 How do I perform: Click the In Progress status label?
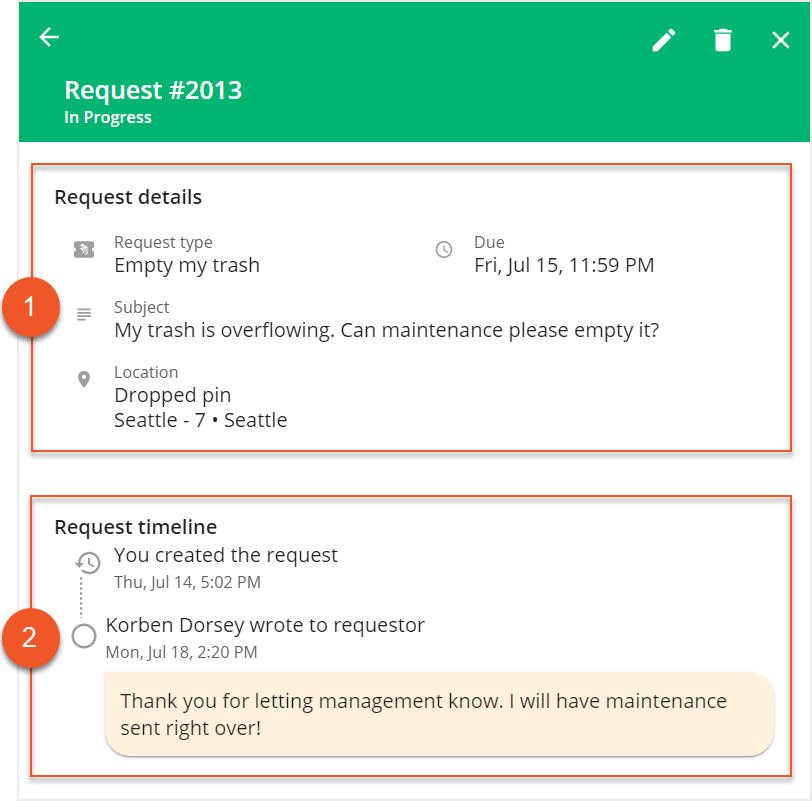point(107,117)
